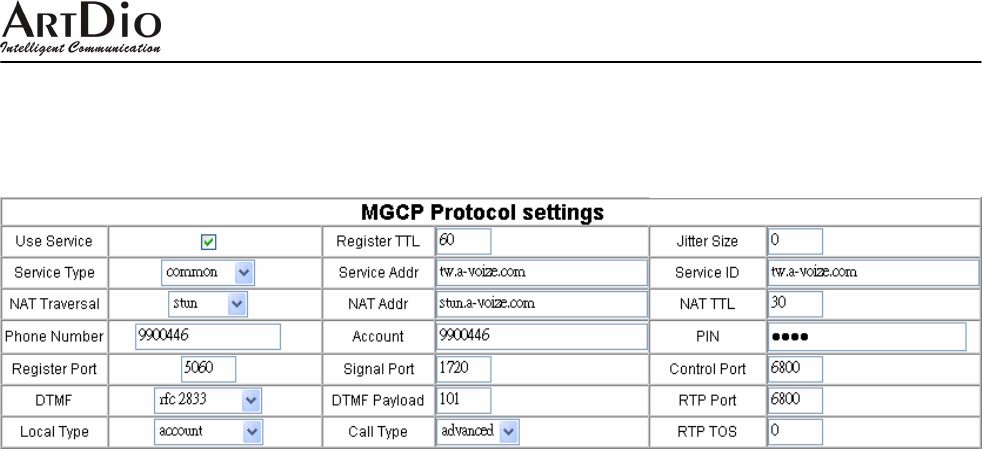Screen dimensions: 982x449
Task: Click the Signal Port input
Action: click(464, 368)
